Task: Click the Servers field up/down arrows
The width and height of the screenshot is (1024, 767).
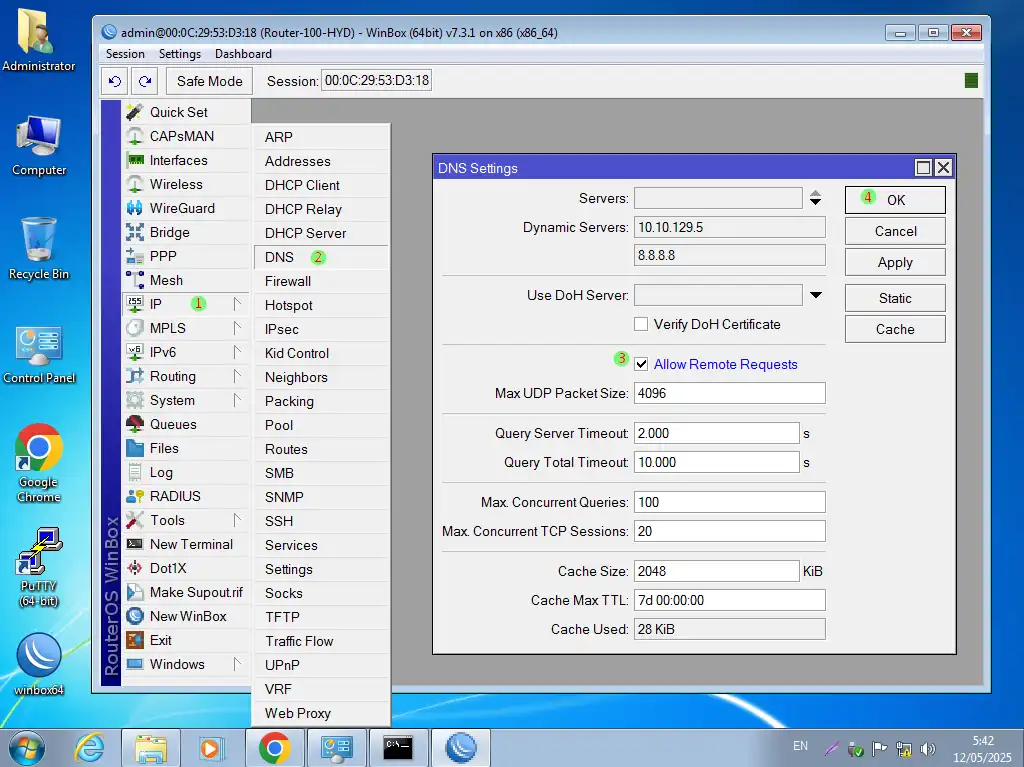Action: (815, 198)
